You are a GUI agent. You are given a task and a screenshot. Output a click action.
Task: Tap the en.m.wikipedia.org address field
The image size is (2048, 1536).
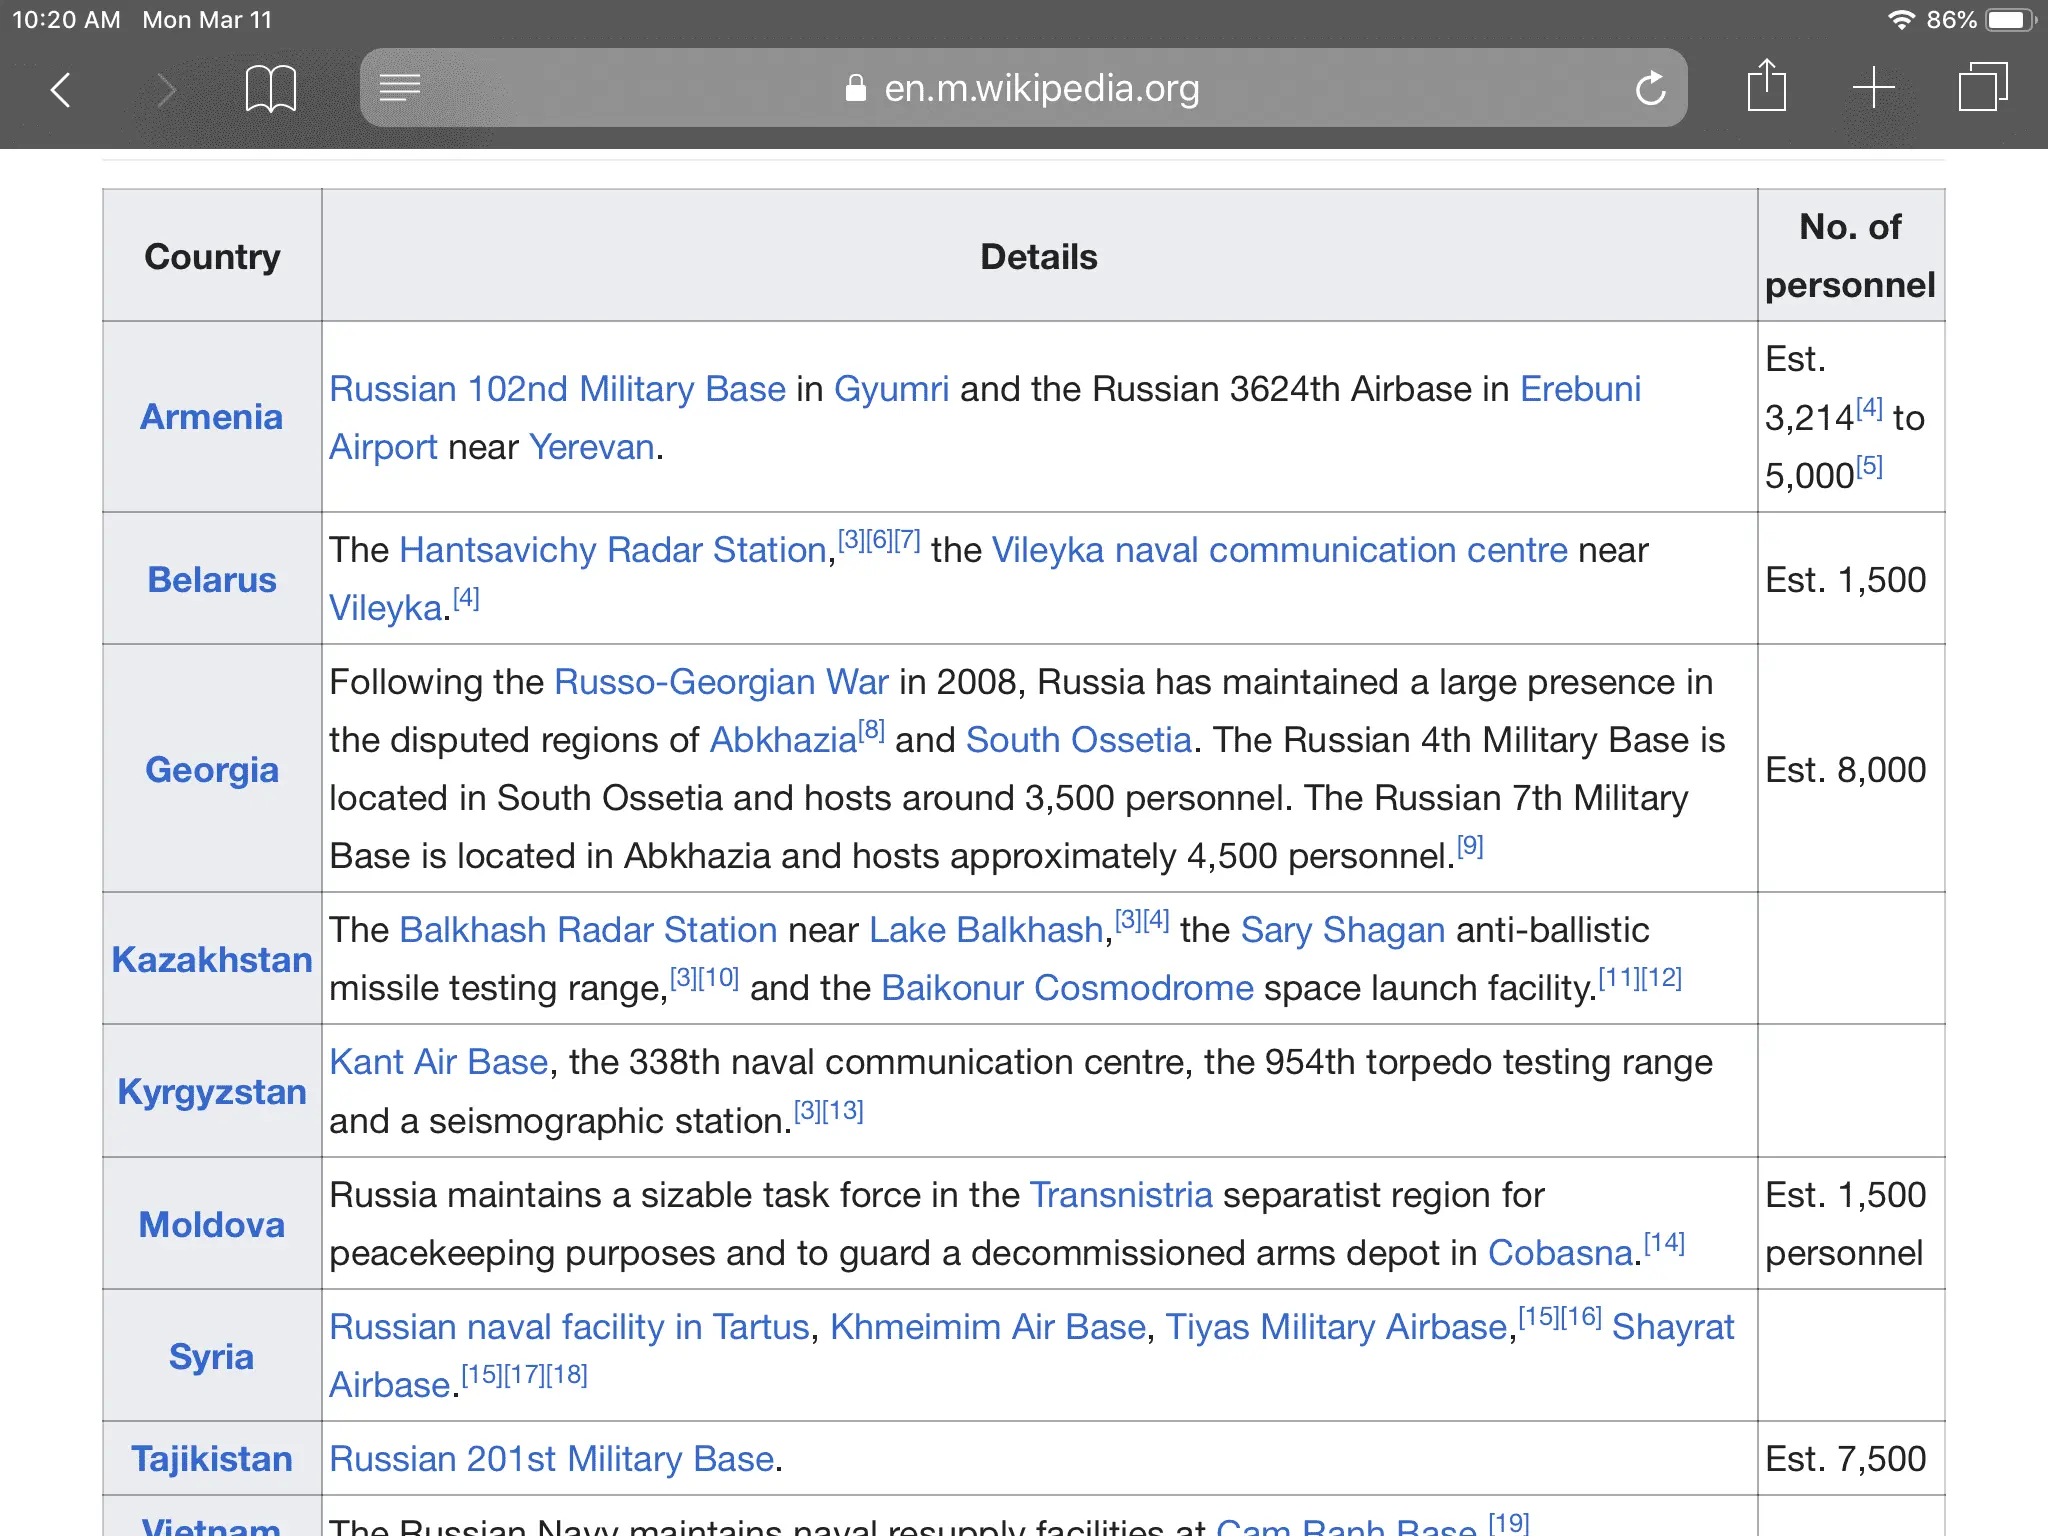[1040, 89]
